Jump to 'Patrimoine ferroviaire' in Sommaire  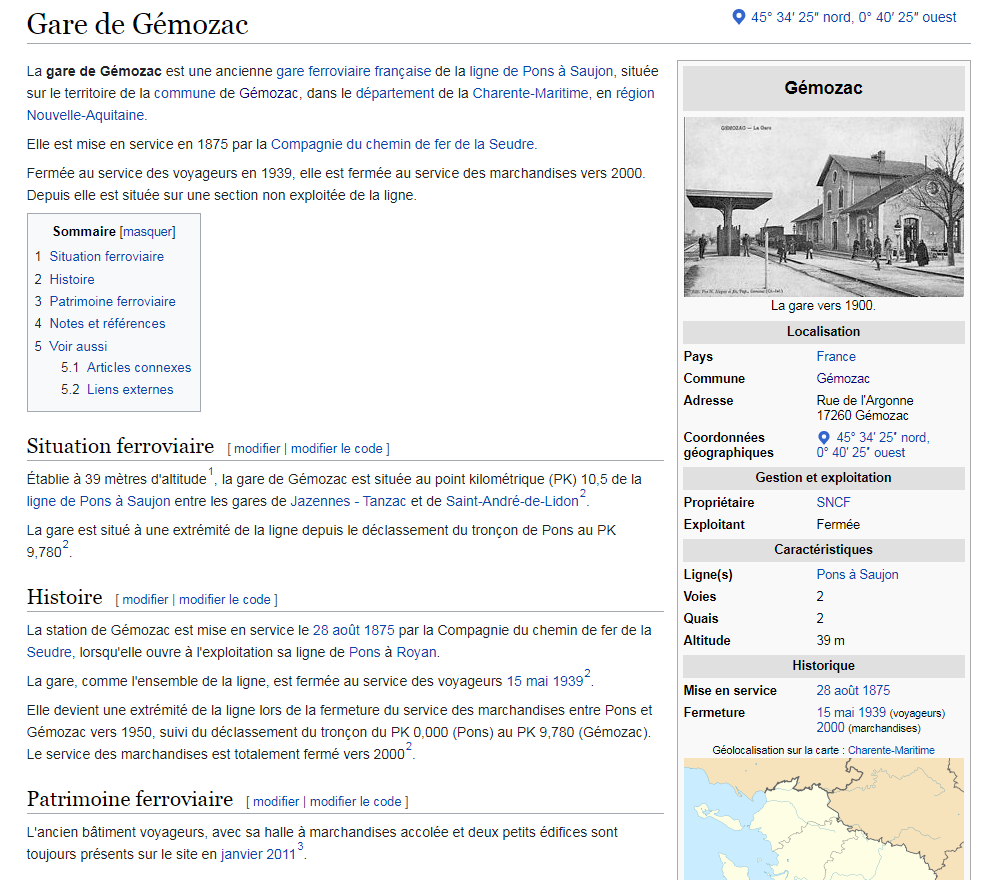tap(113, 301)
